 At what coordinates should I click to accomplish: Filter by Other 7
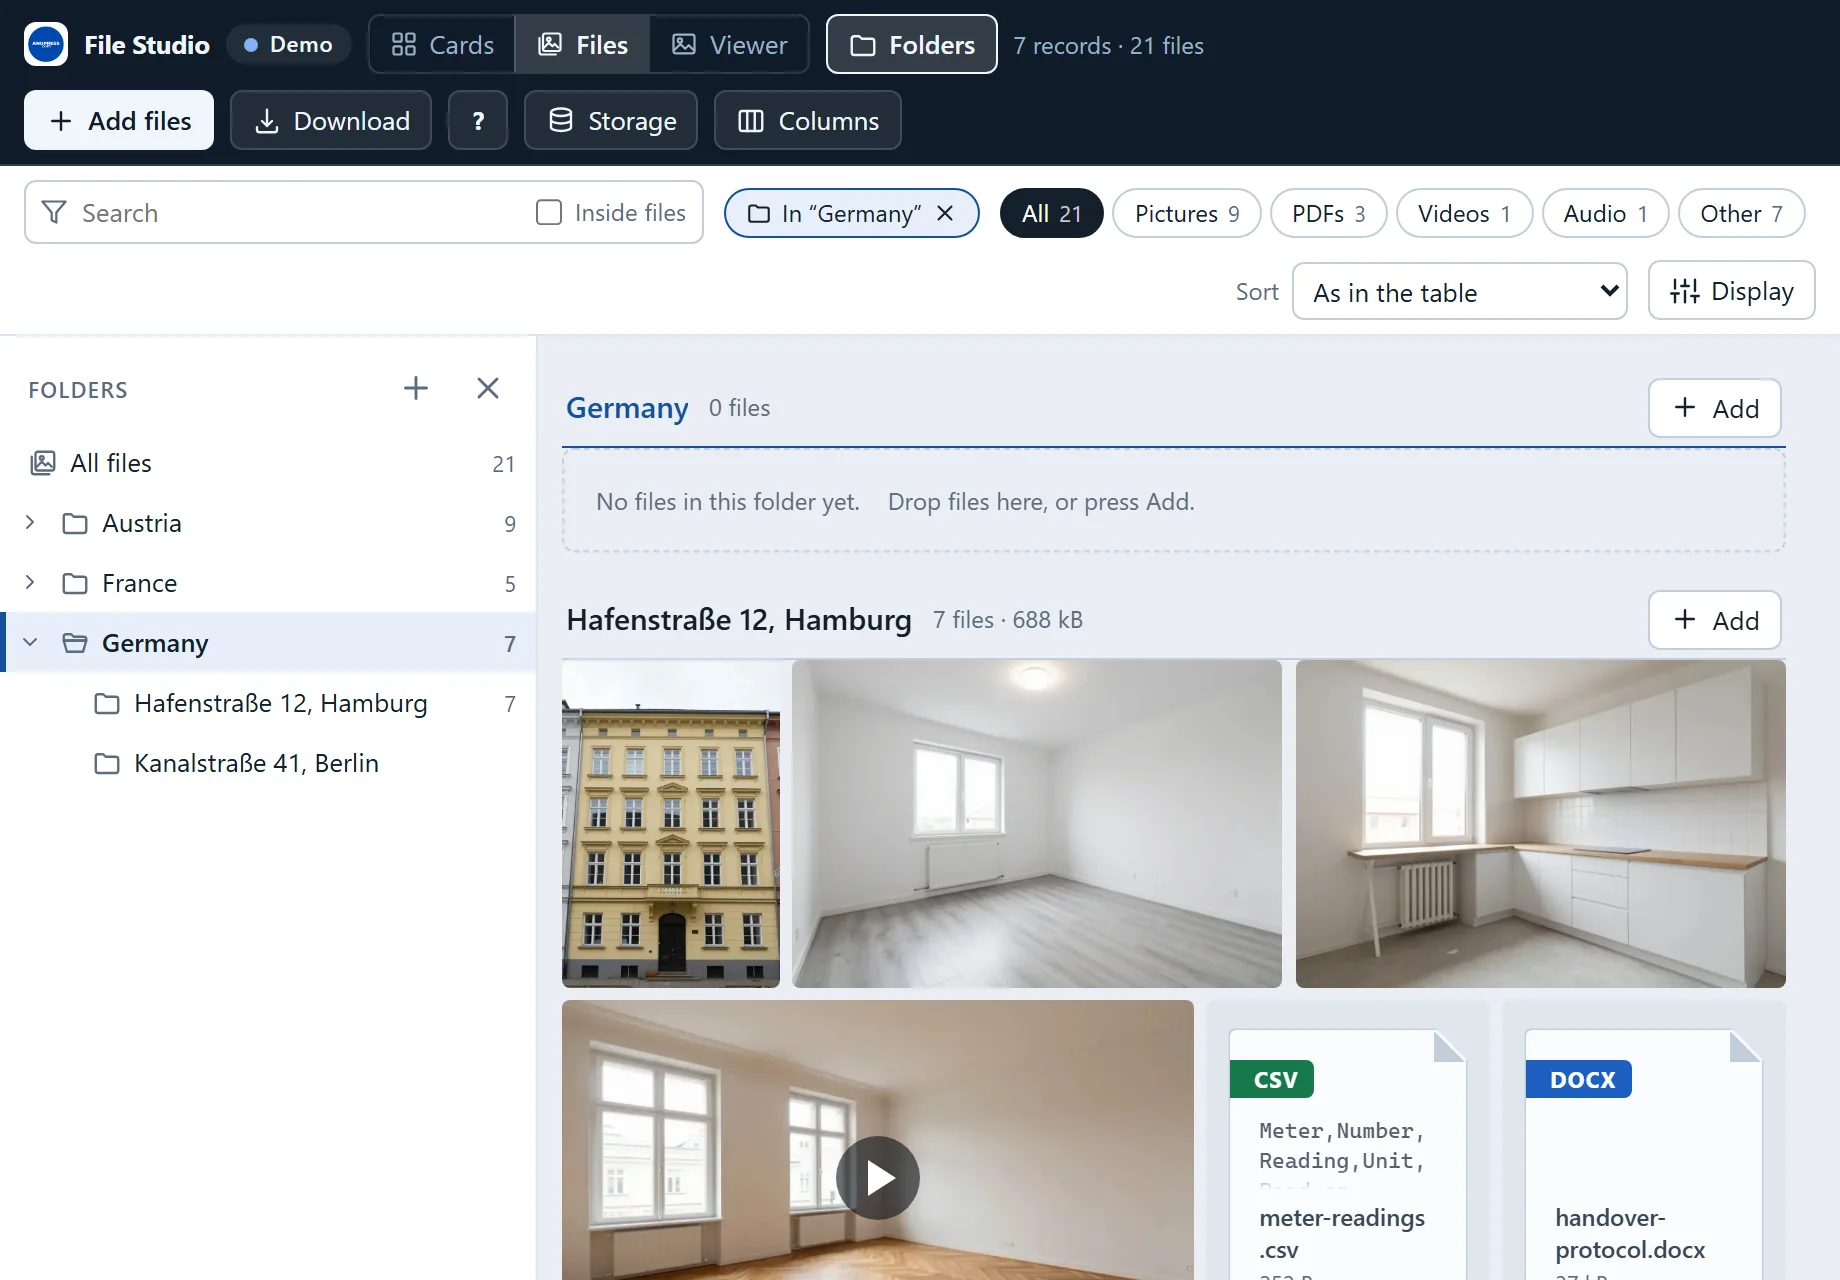coord(1742,213)
